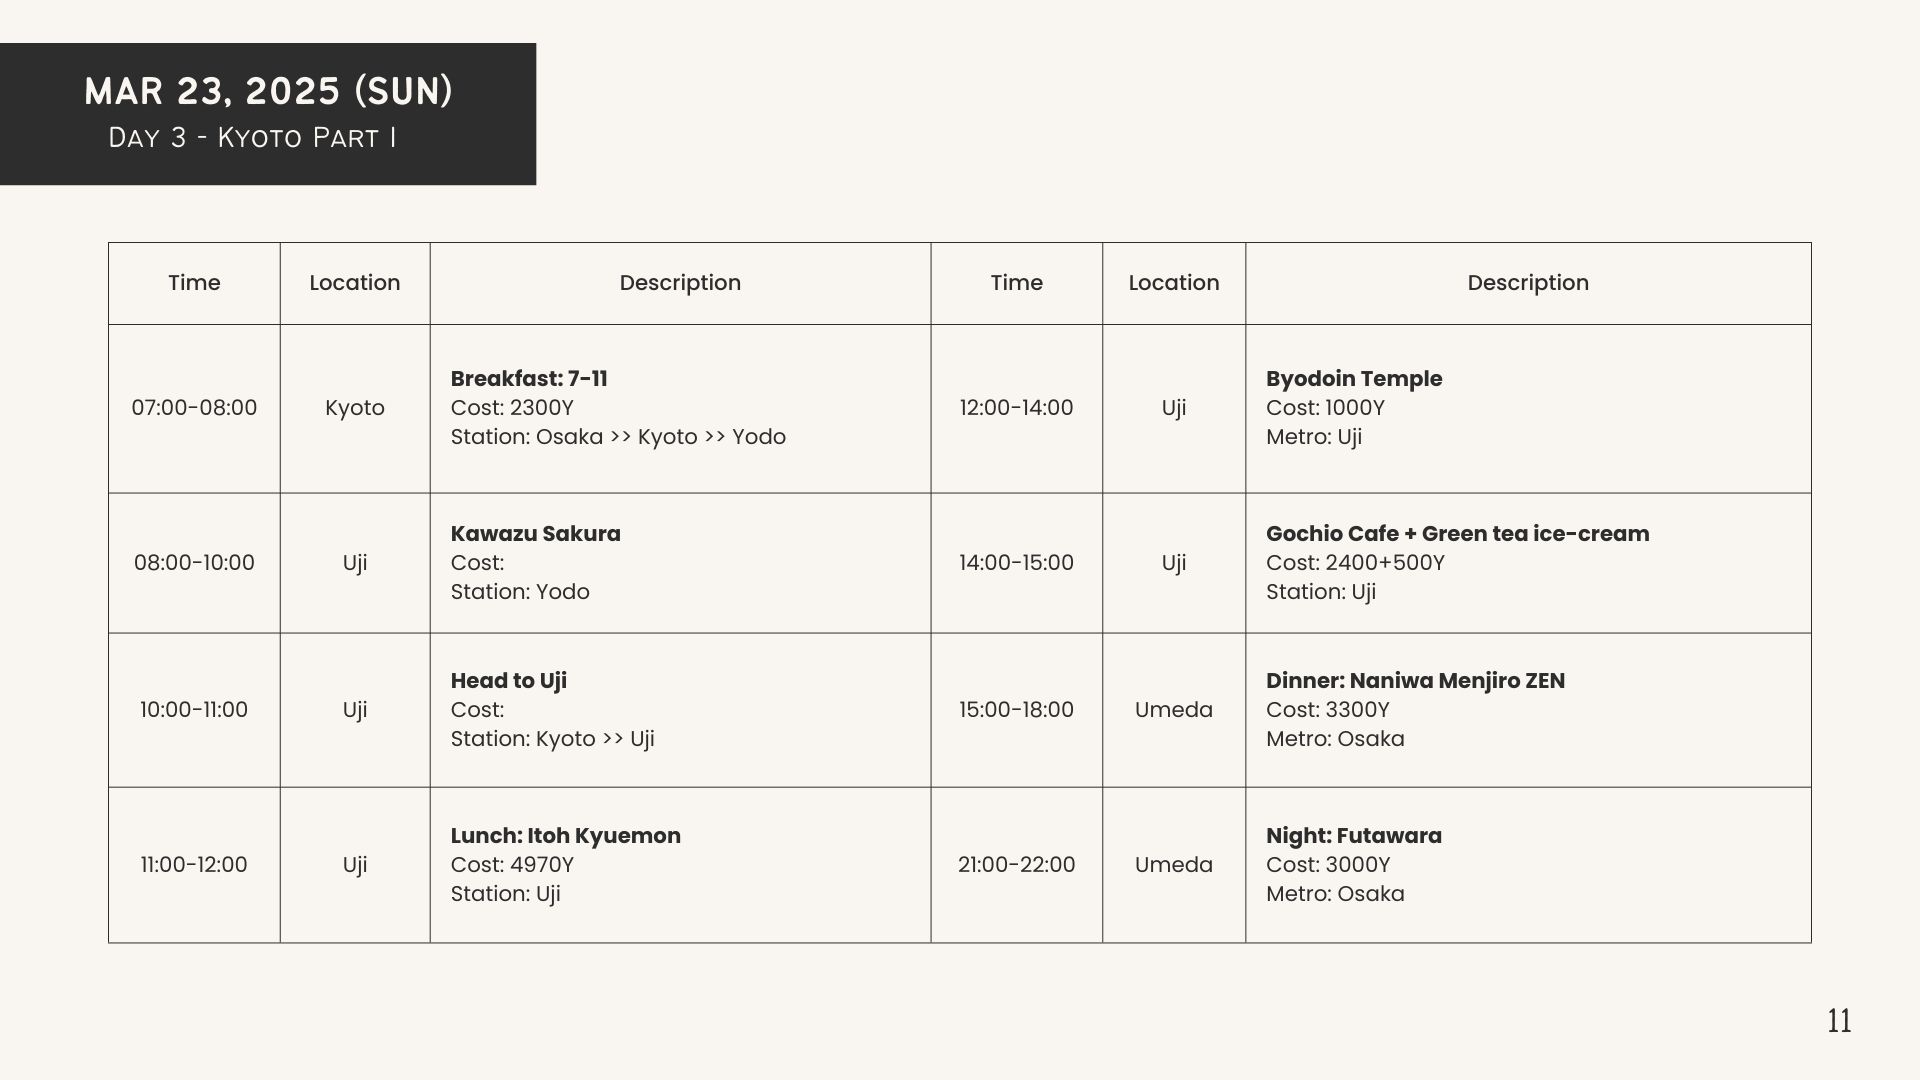Image resolution: width=1920 pixels, height=1080 pixels.
Task: Select the 07:00-08:00 time cell
Action: pyautogui.click(x=194, y=408)
